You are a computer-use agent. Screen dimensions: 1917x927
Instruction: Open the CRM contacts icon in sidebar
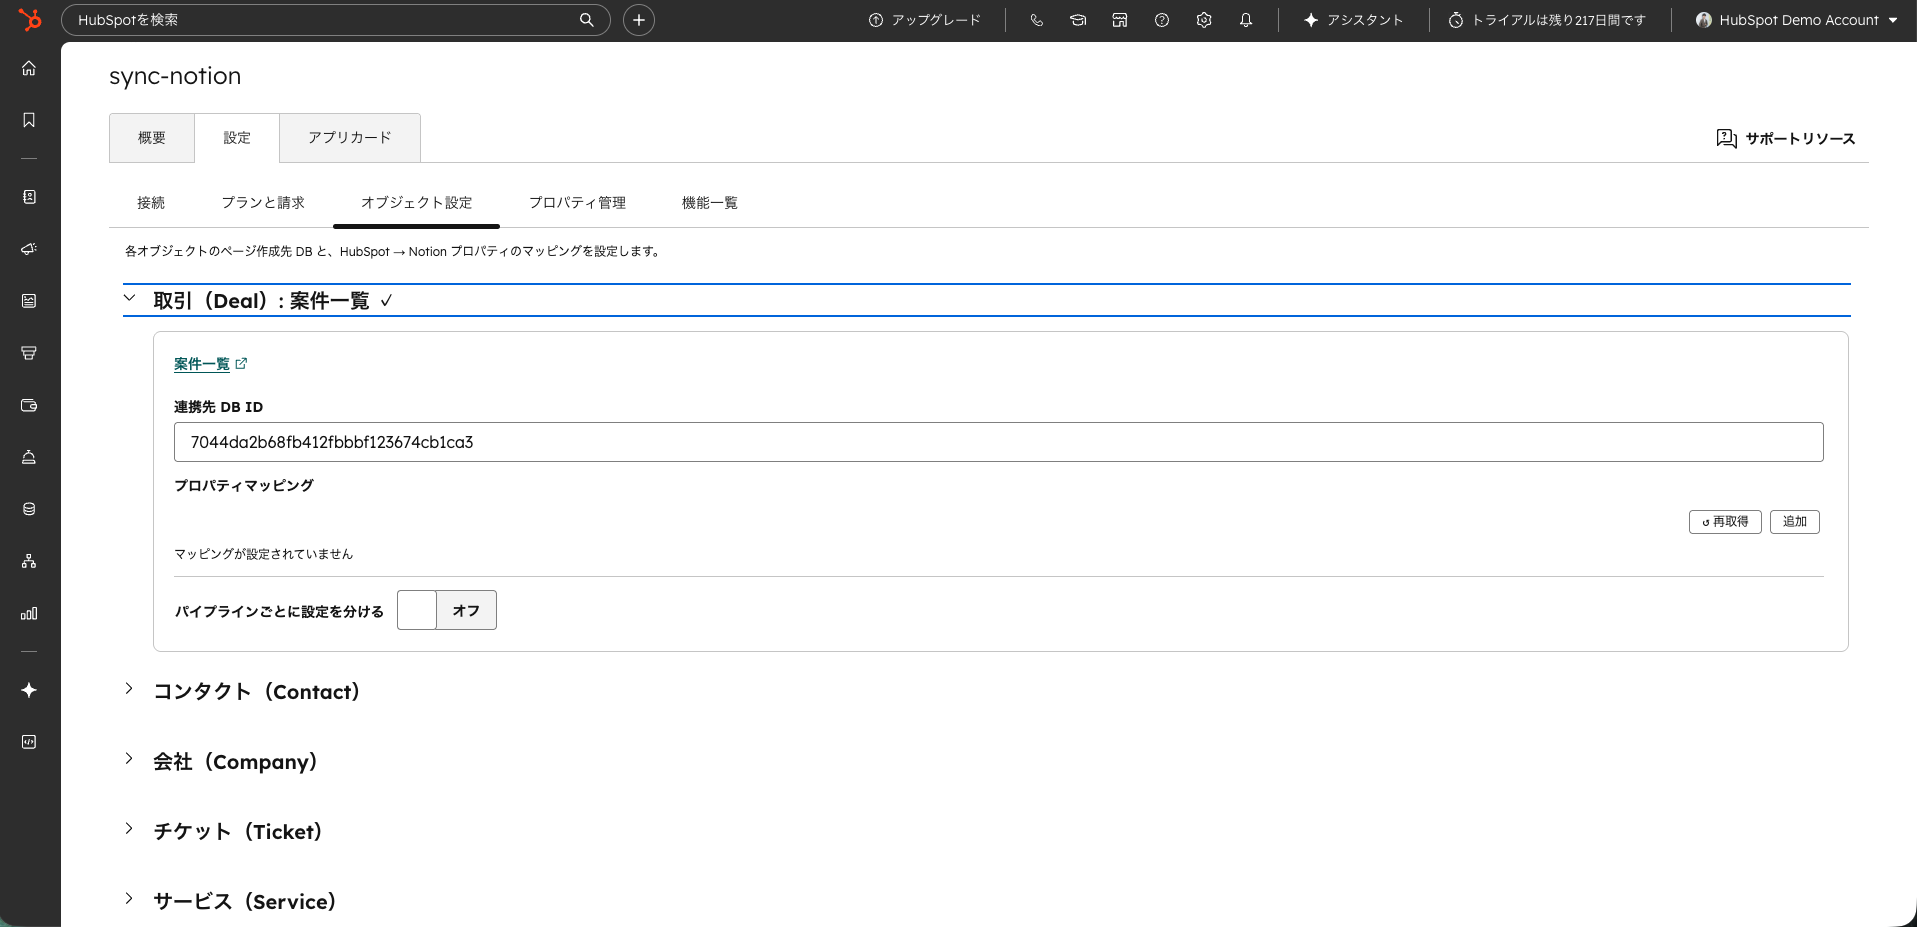pos(29,197)
